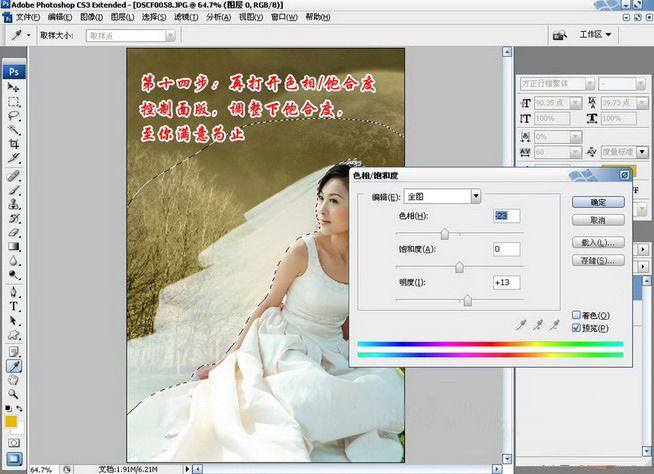This screenshot has height=474, width=654.
Task: Select the Hand tool
Action: point(14,379)
